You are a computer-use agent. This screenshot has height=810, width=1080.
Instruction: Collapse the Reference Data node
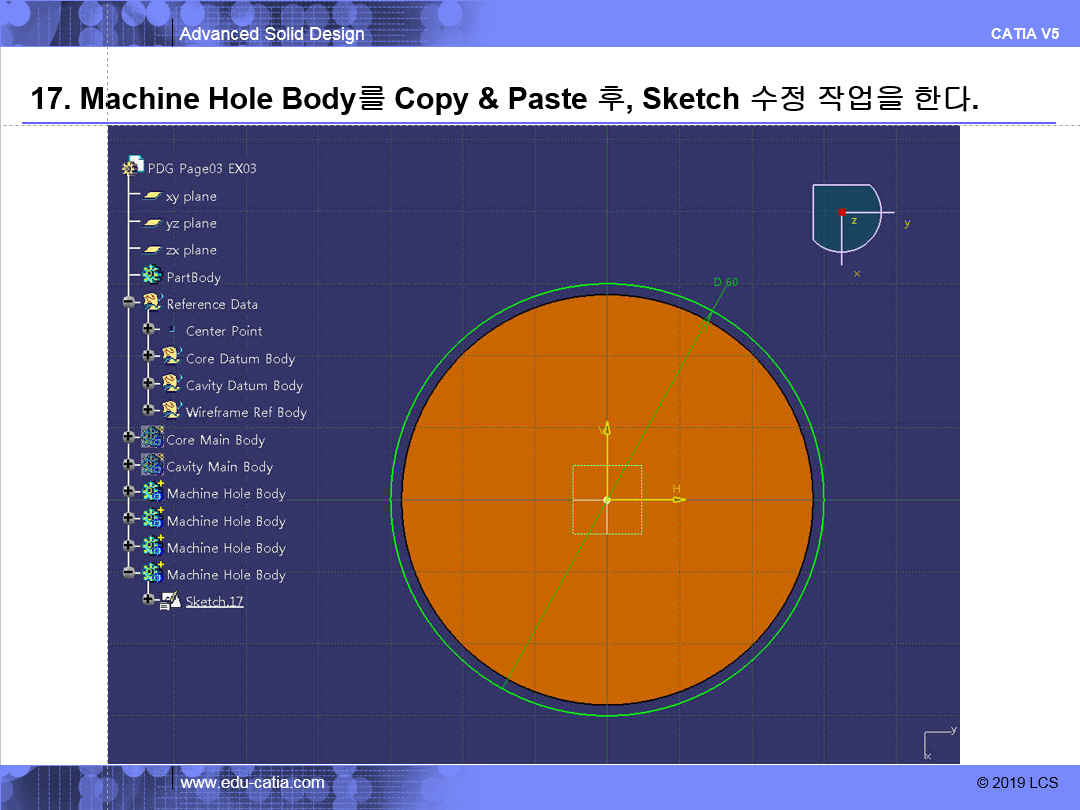pos(128,303)
